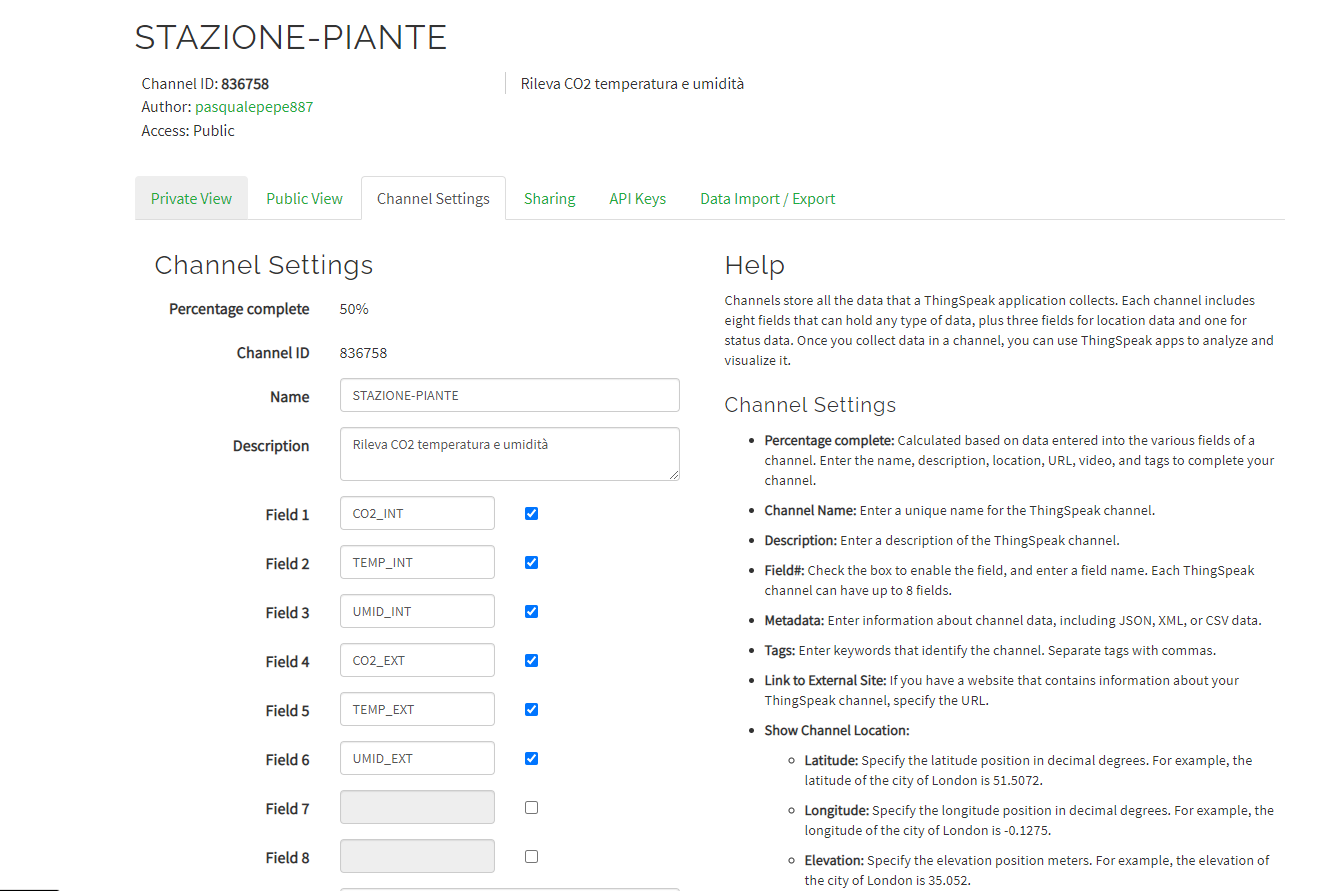Open author pasqualepepe887's profile link

(x=254, y=106)
